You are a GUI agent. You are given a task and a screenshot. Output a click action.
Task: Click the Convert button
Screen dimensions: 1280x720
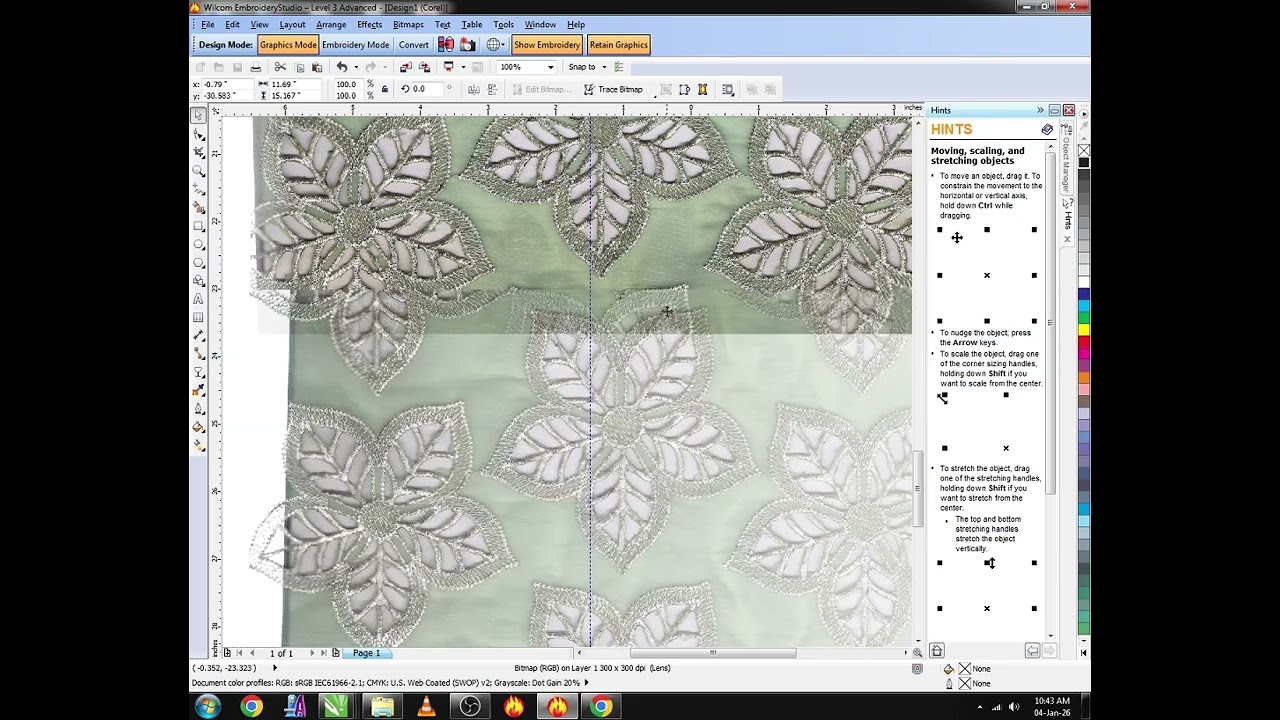413,44
